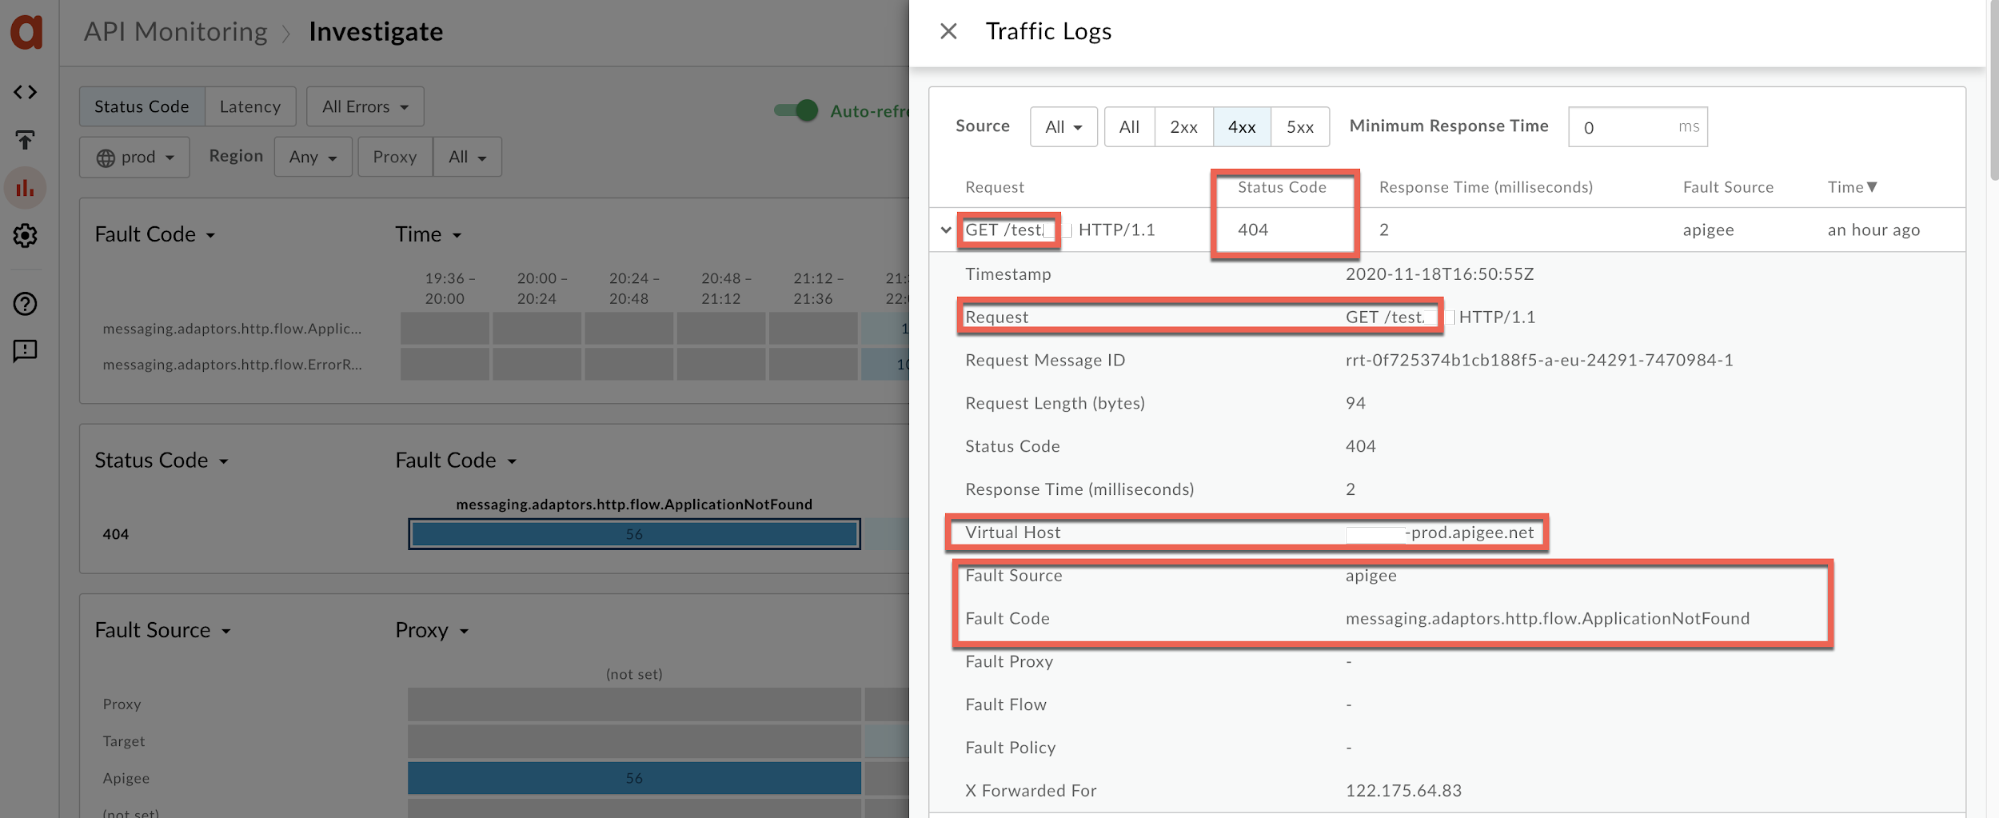Click the Timestamp value 2020-11-18T16:50:55Z
The height and width of the screenshot is (818, 1999).
(1439, 274)
